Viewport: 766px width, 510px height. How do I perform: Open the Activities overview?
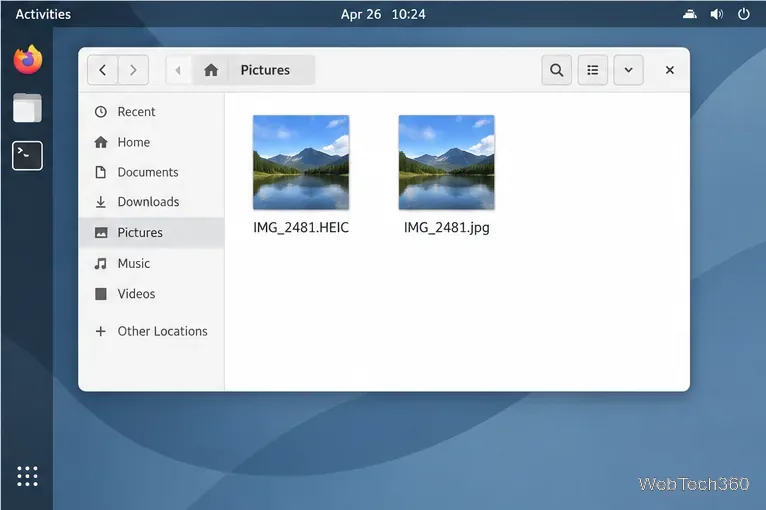click(43, 14)
